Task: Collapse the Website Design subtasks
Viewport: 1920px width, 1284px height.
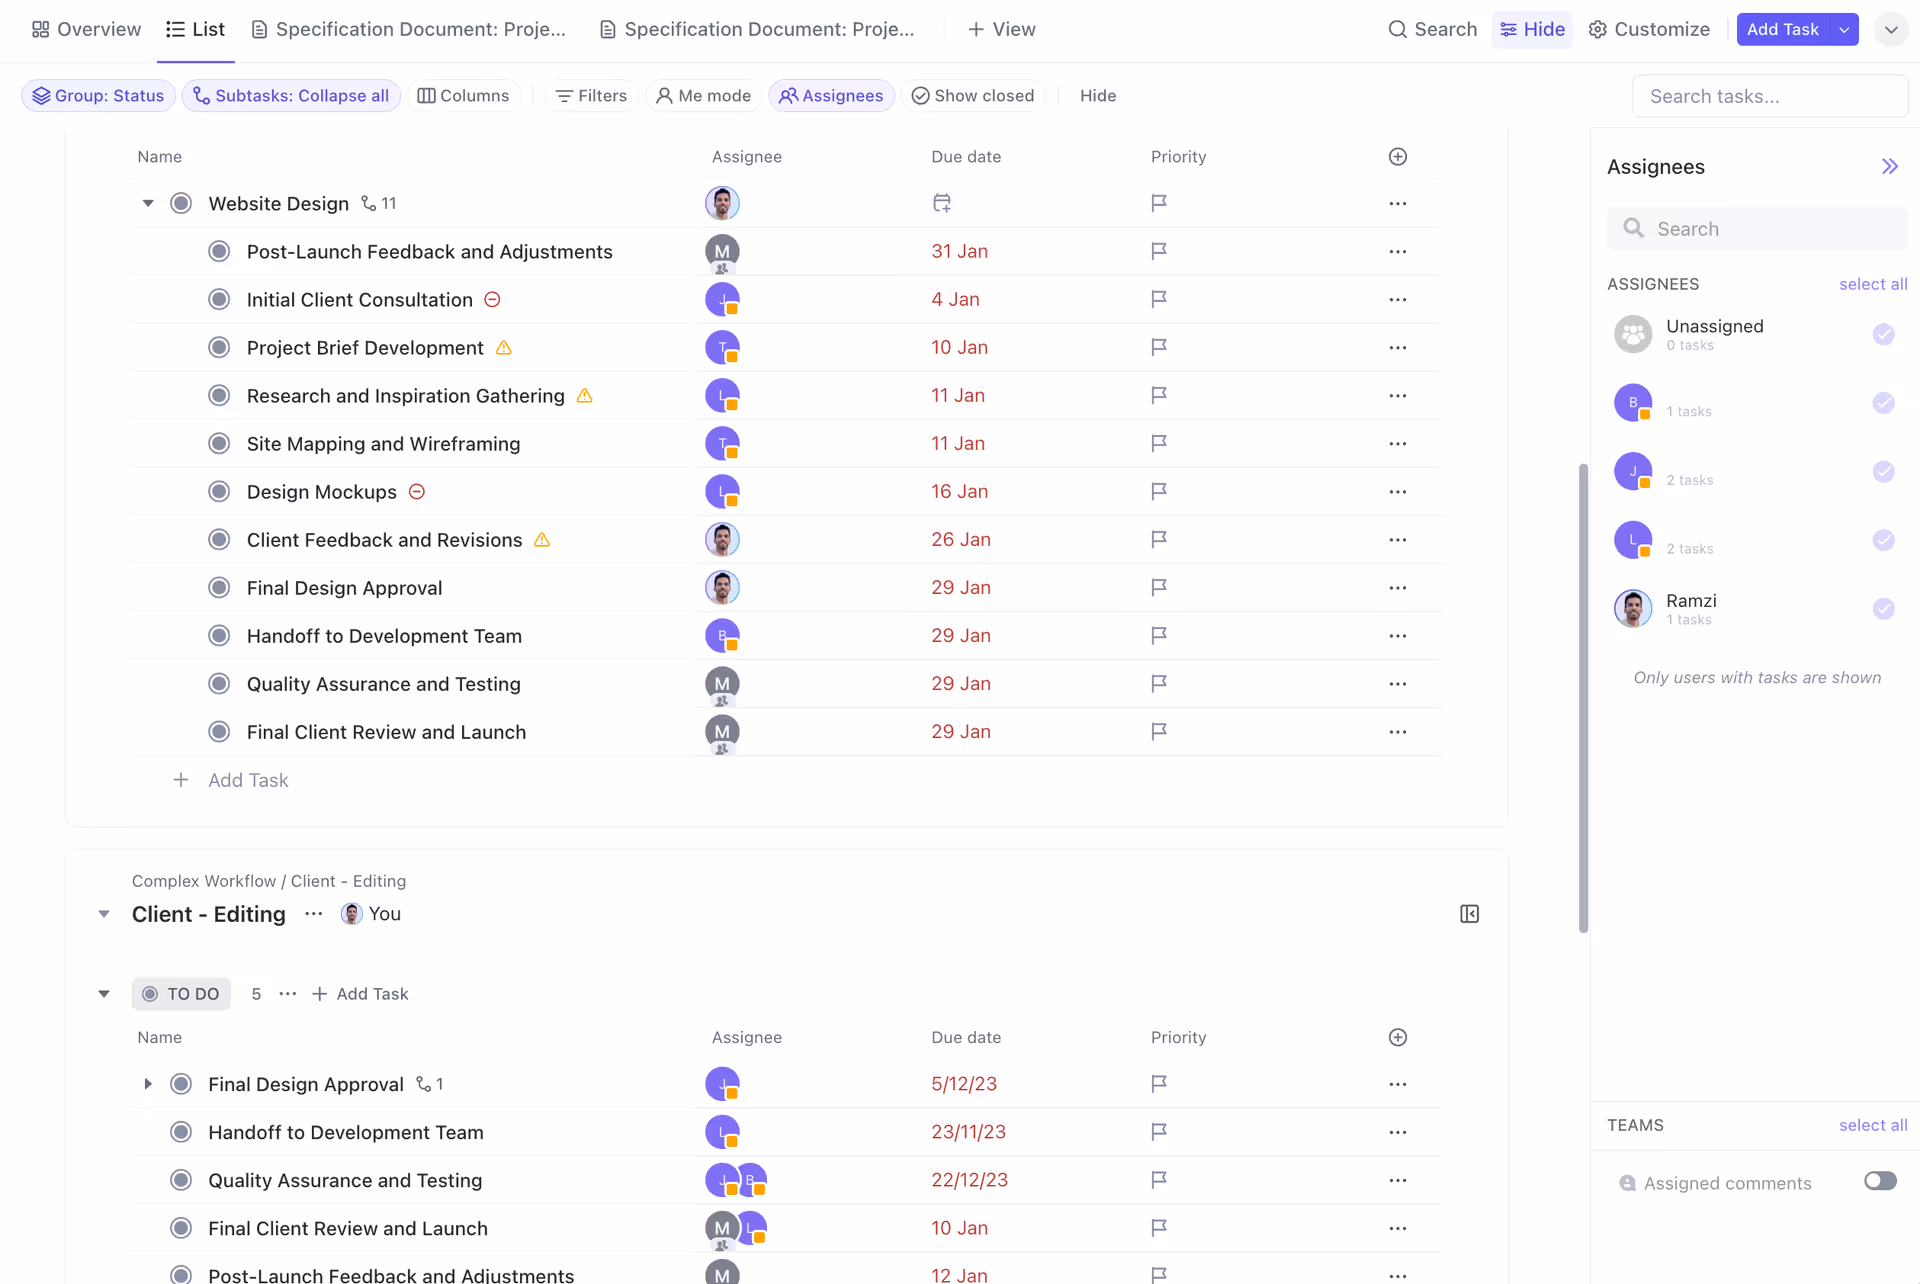Action: click(x=147, y=202)
